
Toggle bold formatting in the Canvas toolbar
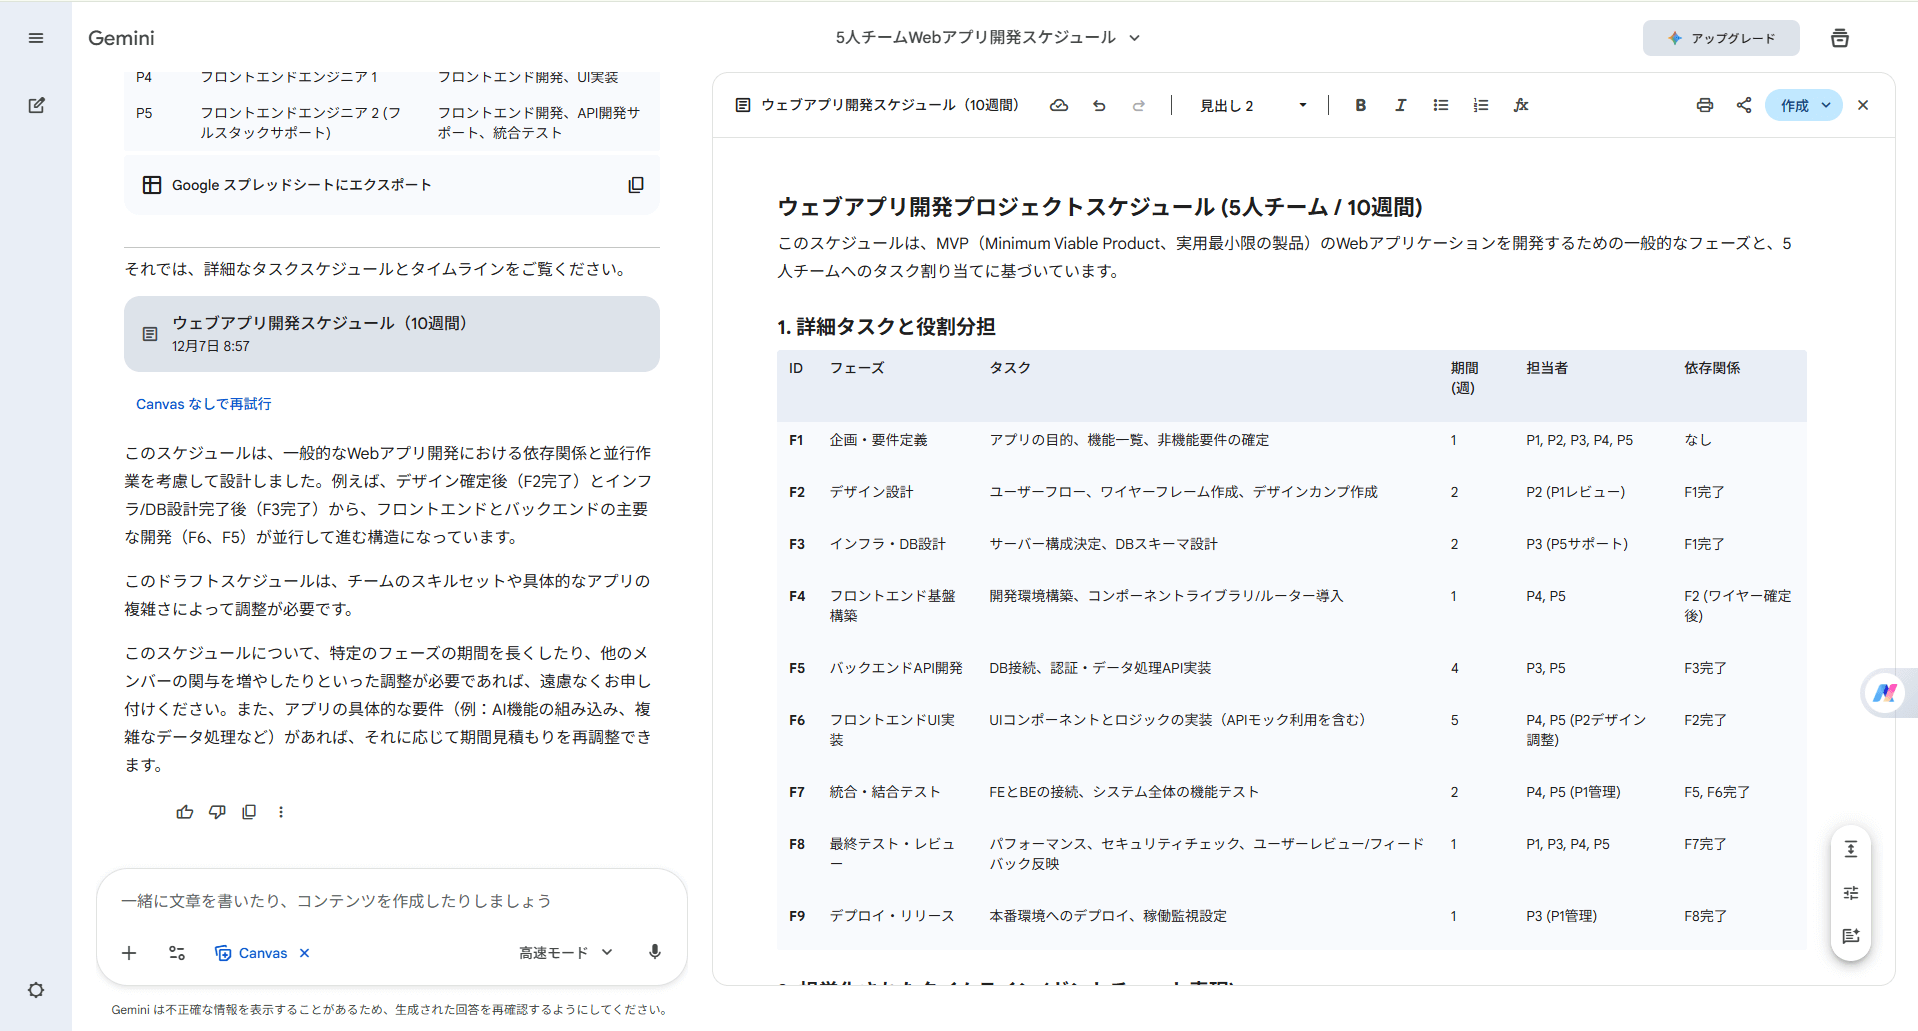[1360, 105]
